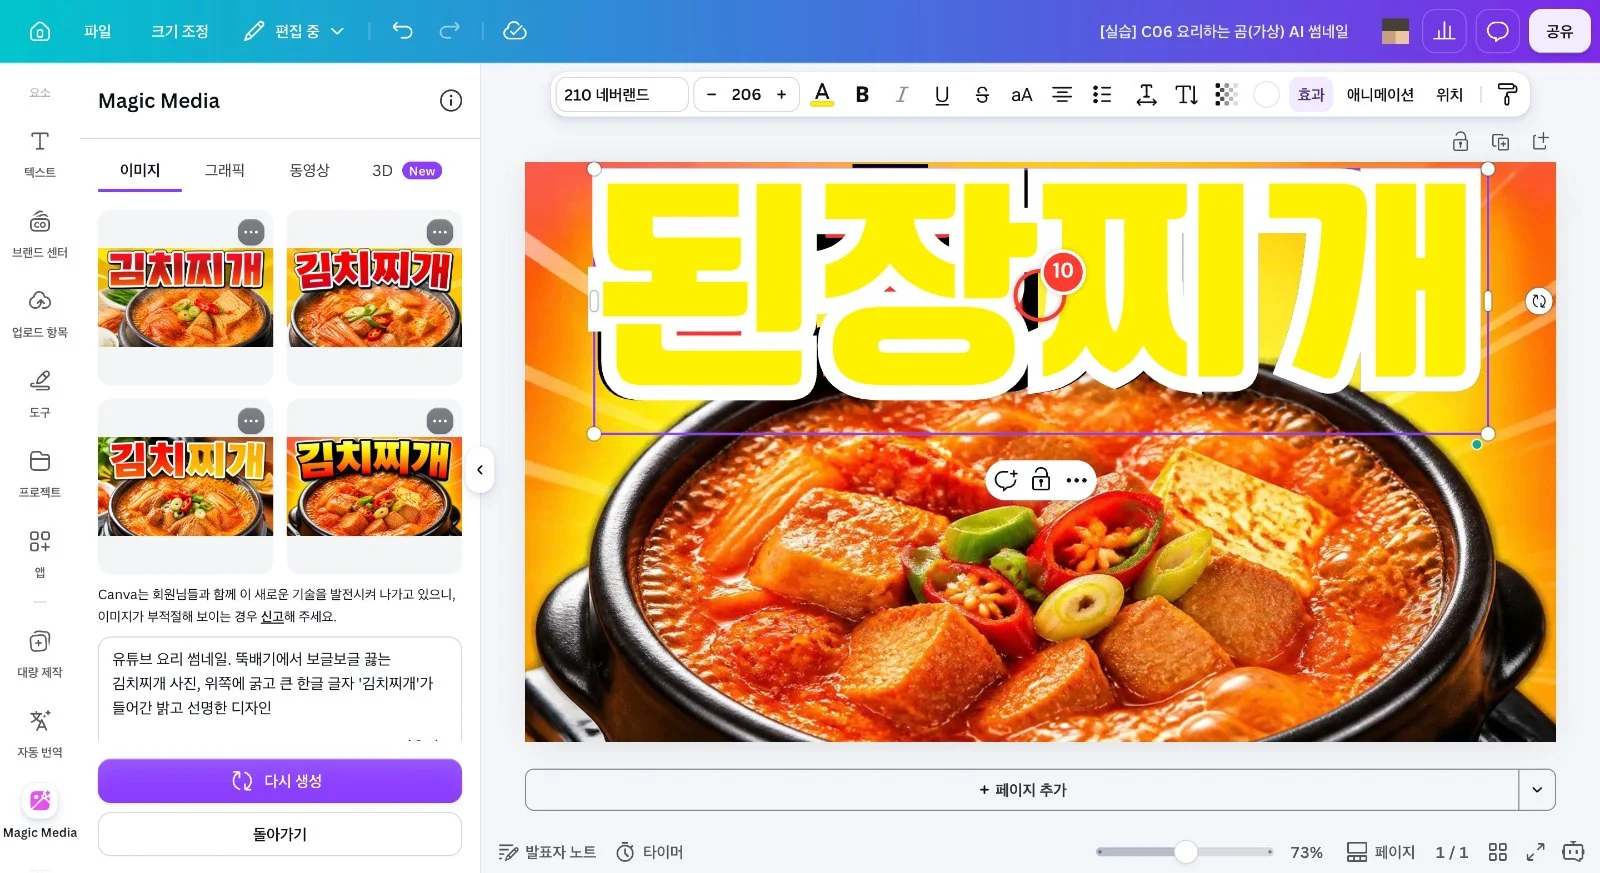
Task: Copy style with paint roller icon
Action: (x=1507, y=94)
